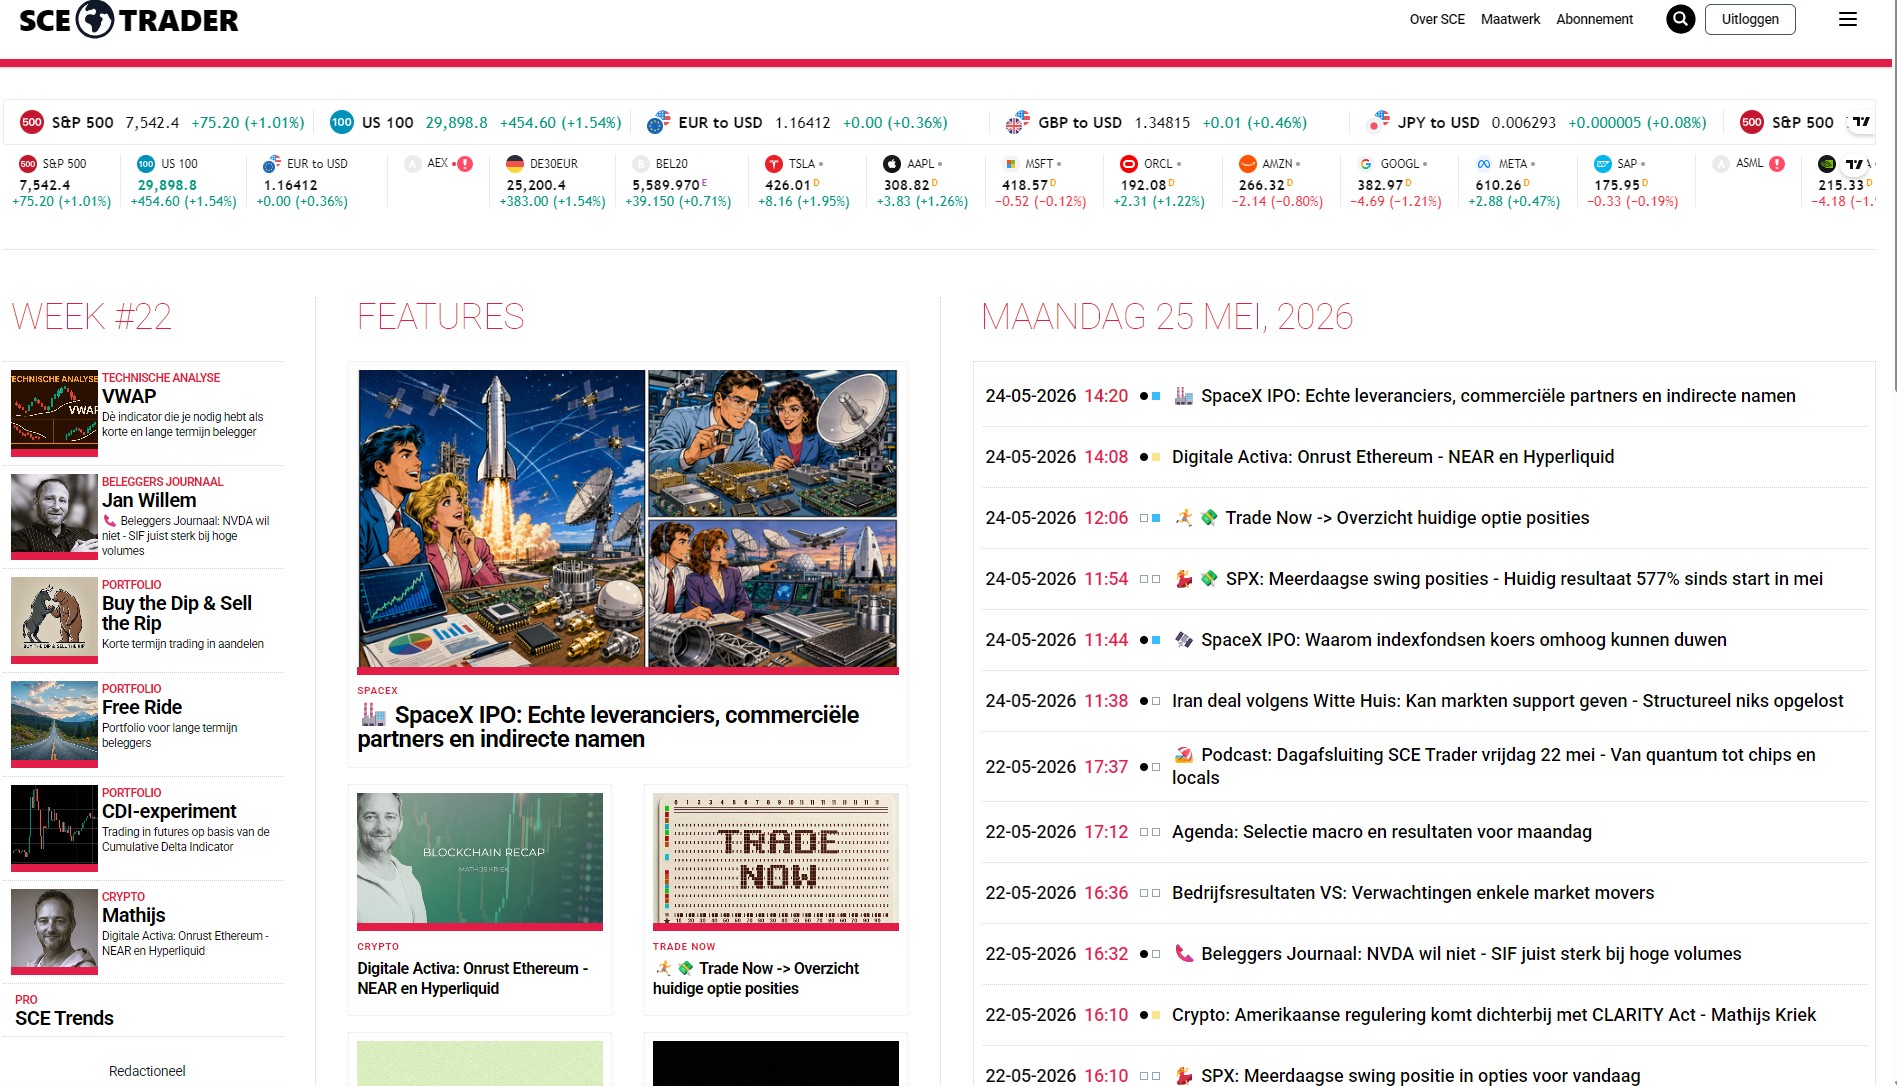
Task: Open SCE Trends
Action: [x=64, y=1018]
